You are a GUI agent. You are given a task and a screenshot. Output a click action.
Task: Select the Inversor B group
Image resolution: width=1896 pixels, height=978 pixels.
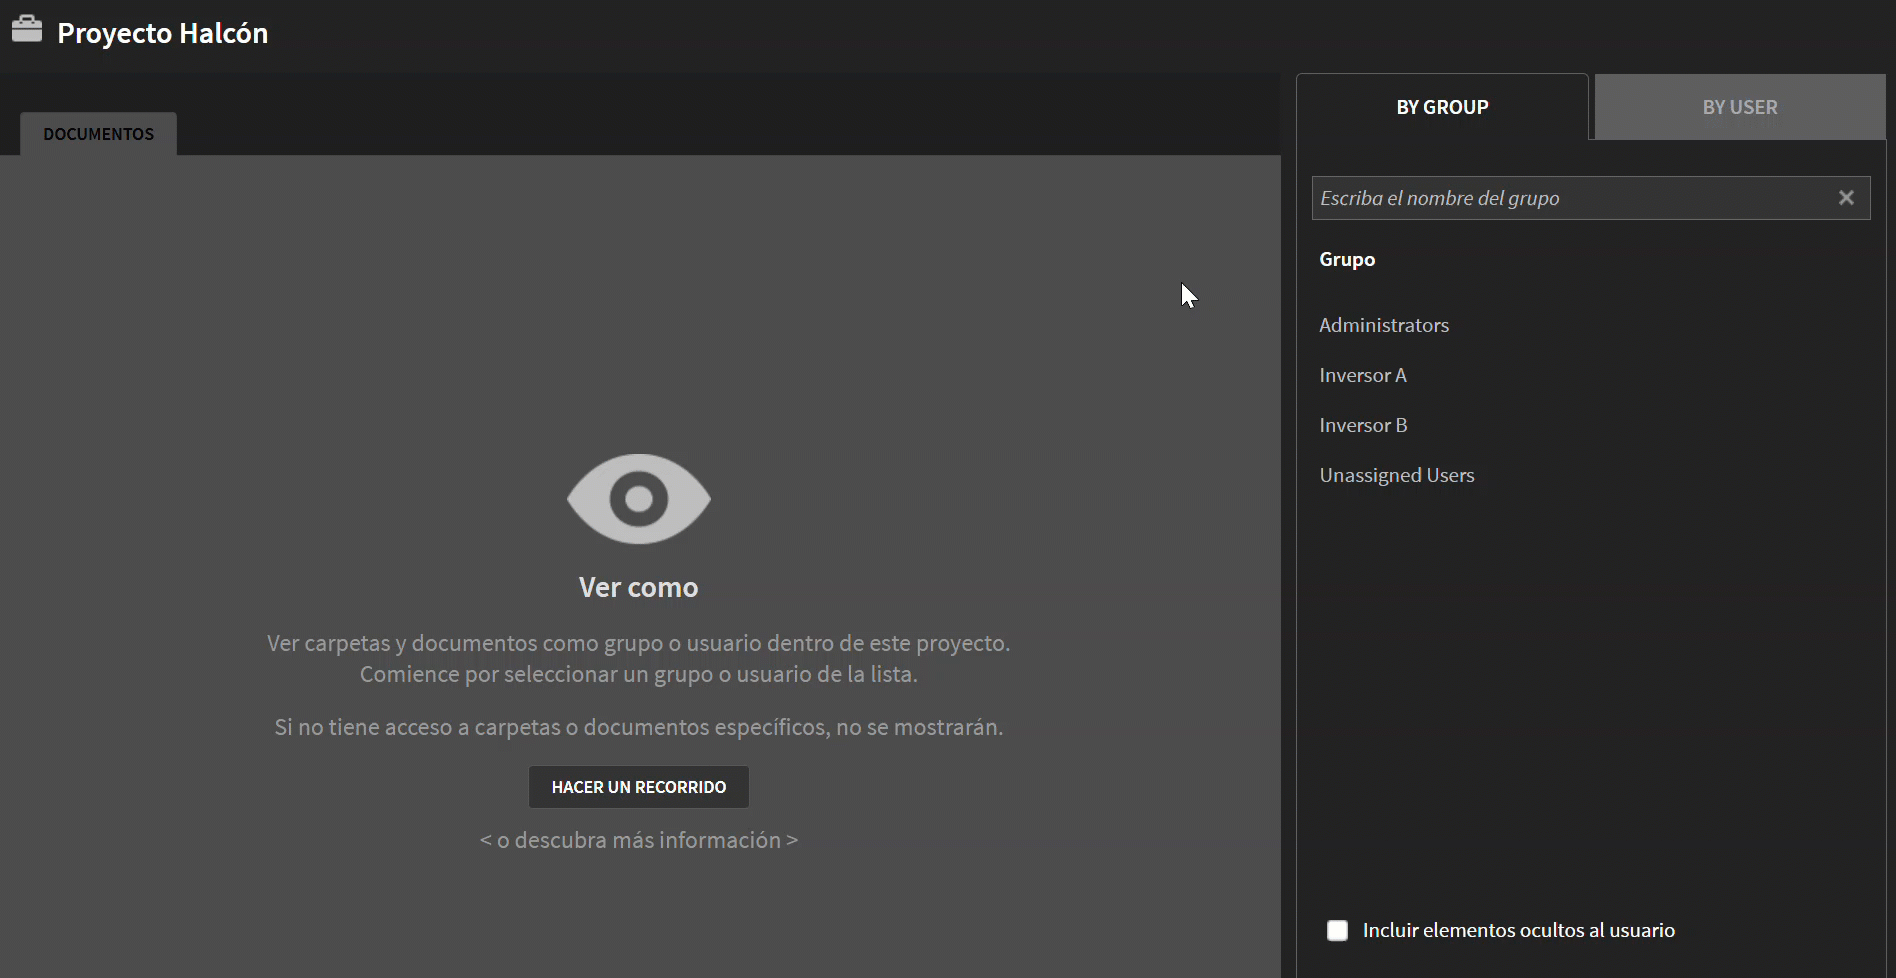pyautogui.click(x=1363, y=425)
